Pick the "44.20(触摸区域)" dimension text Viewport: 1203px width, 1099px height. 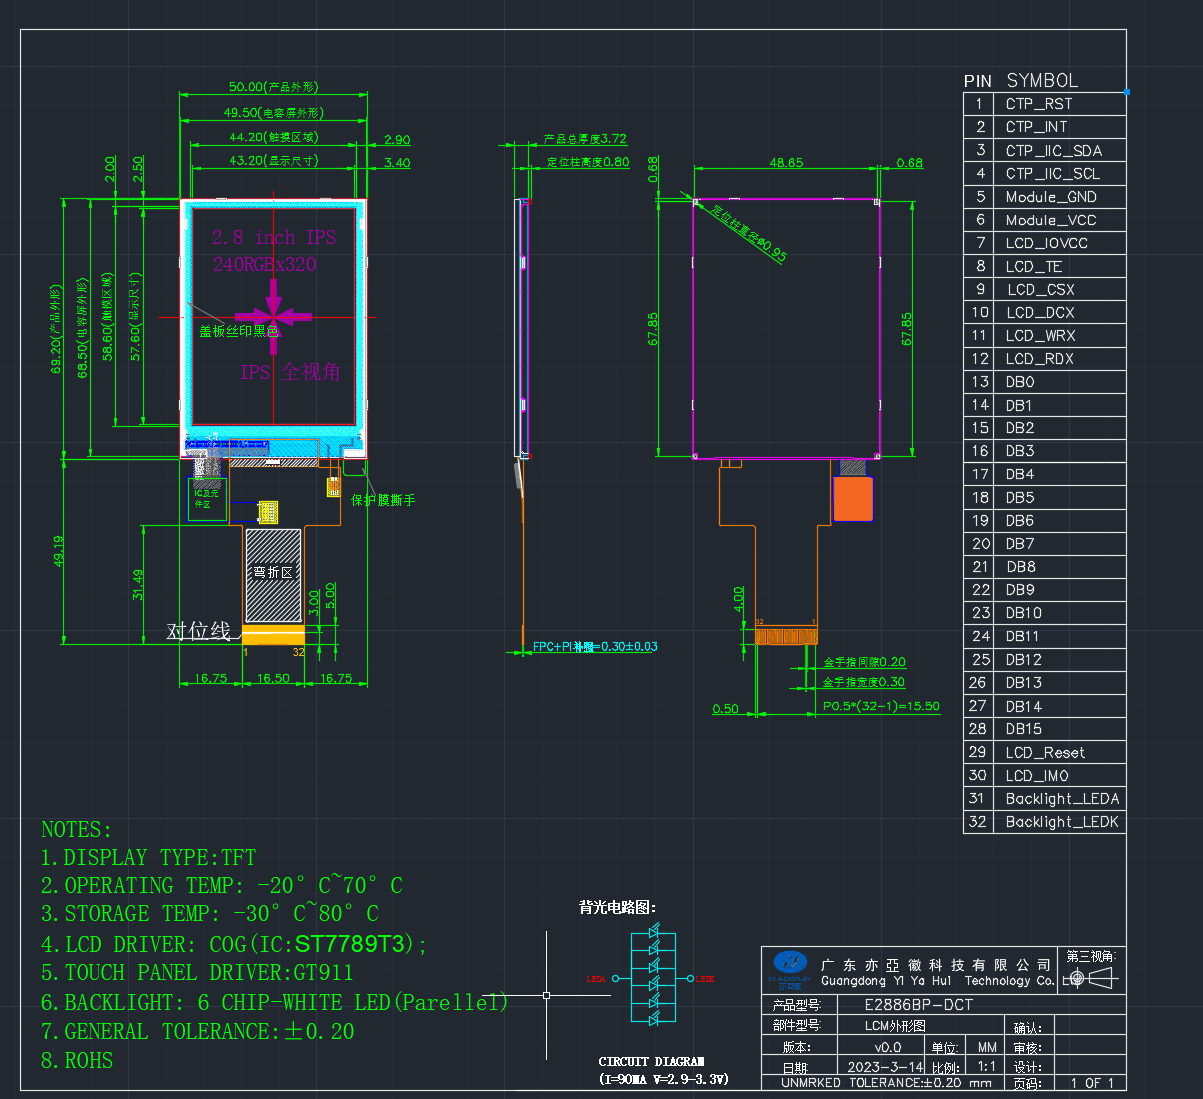[x=274, y=137]
